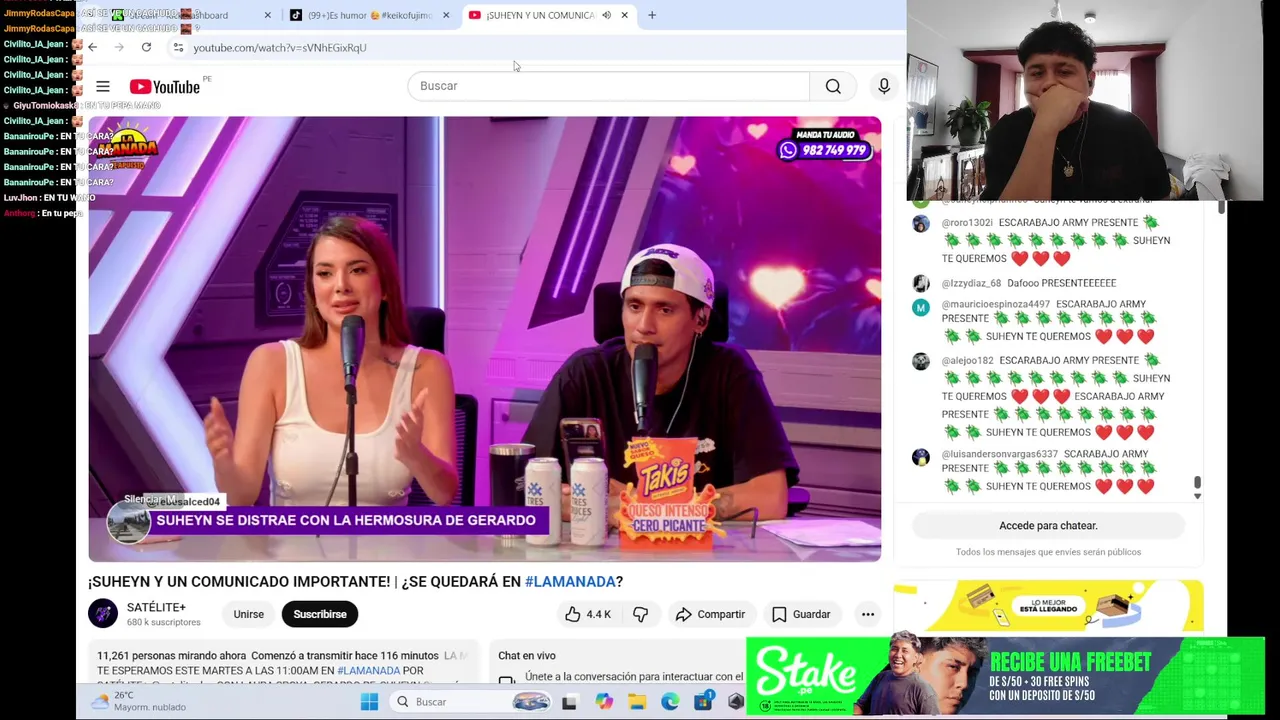Open @luisandersonvargas6337 chat avatar
Image resolution: width=1280 pixels, height=720 pixels.
click(x=921, y=457)
